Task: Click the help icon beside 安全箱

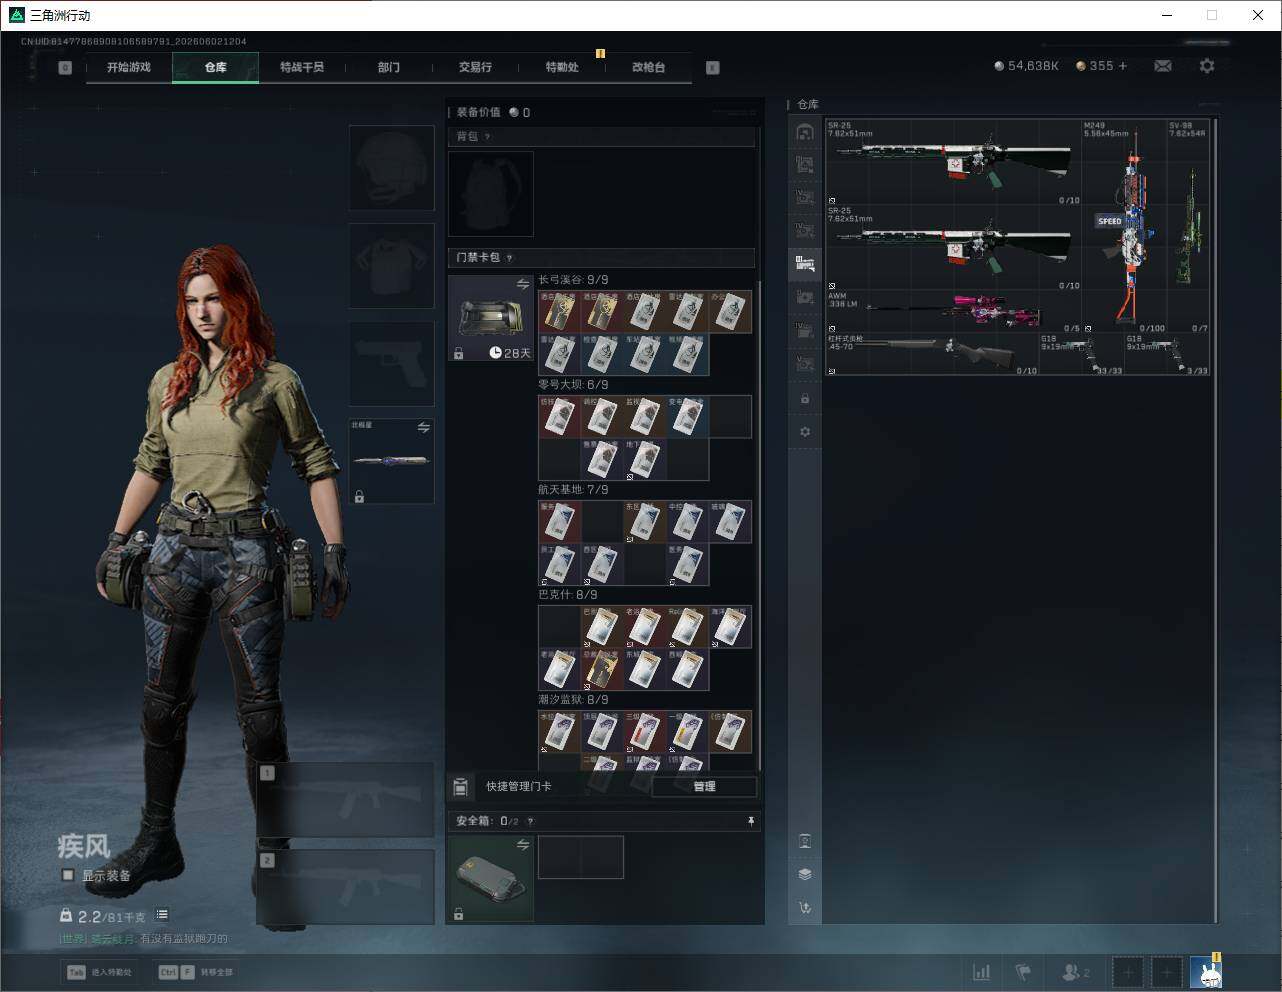Action: coord(530,821)
